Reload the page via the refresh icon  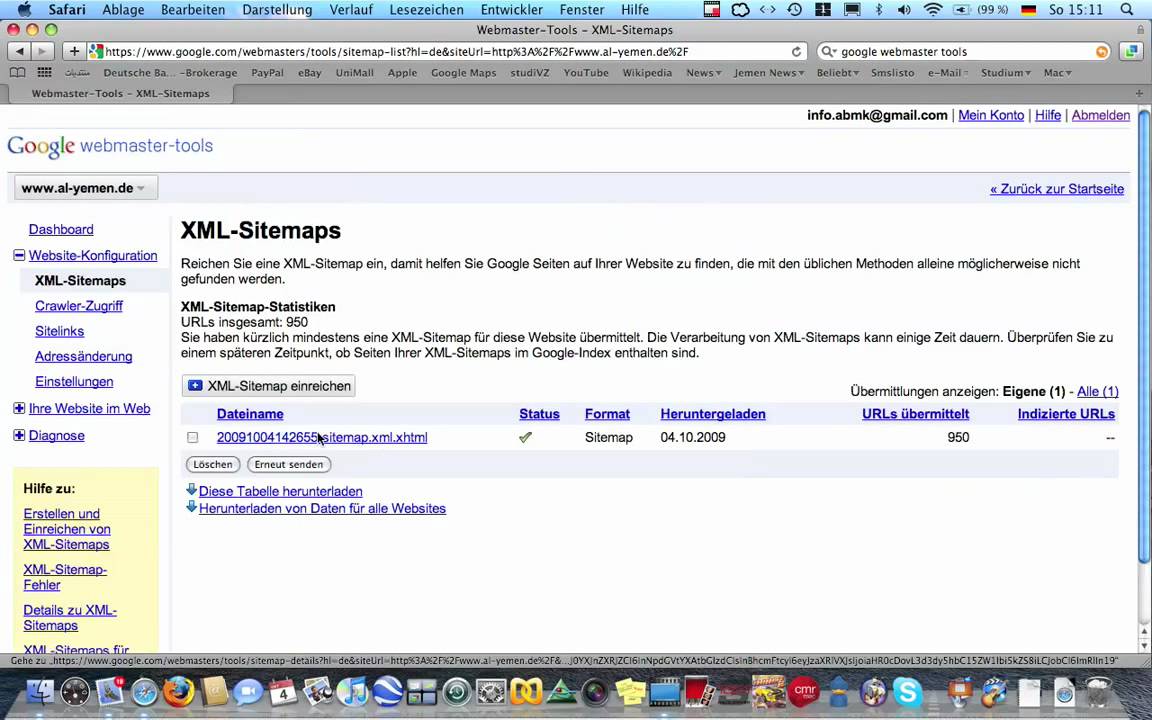pyautogui.click(x=796, y=52)
